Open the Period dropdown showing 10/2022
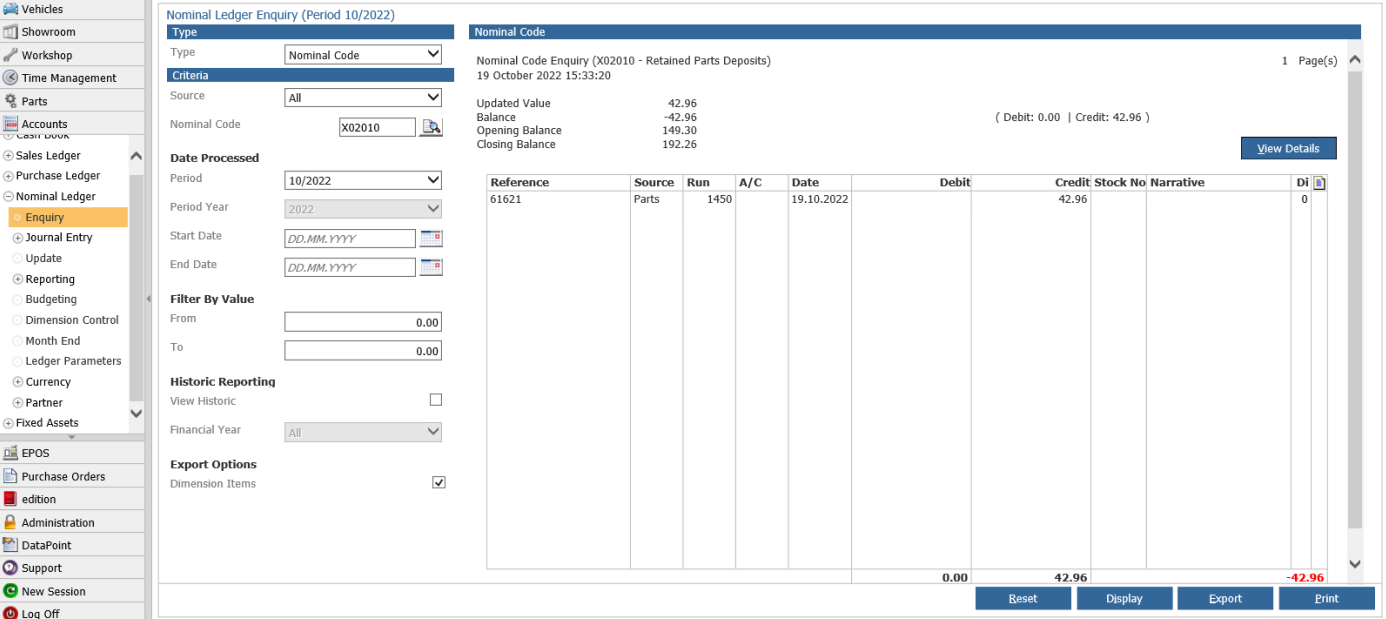This screenshot has height=619, width=1386. point(363,181)
